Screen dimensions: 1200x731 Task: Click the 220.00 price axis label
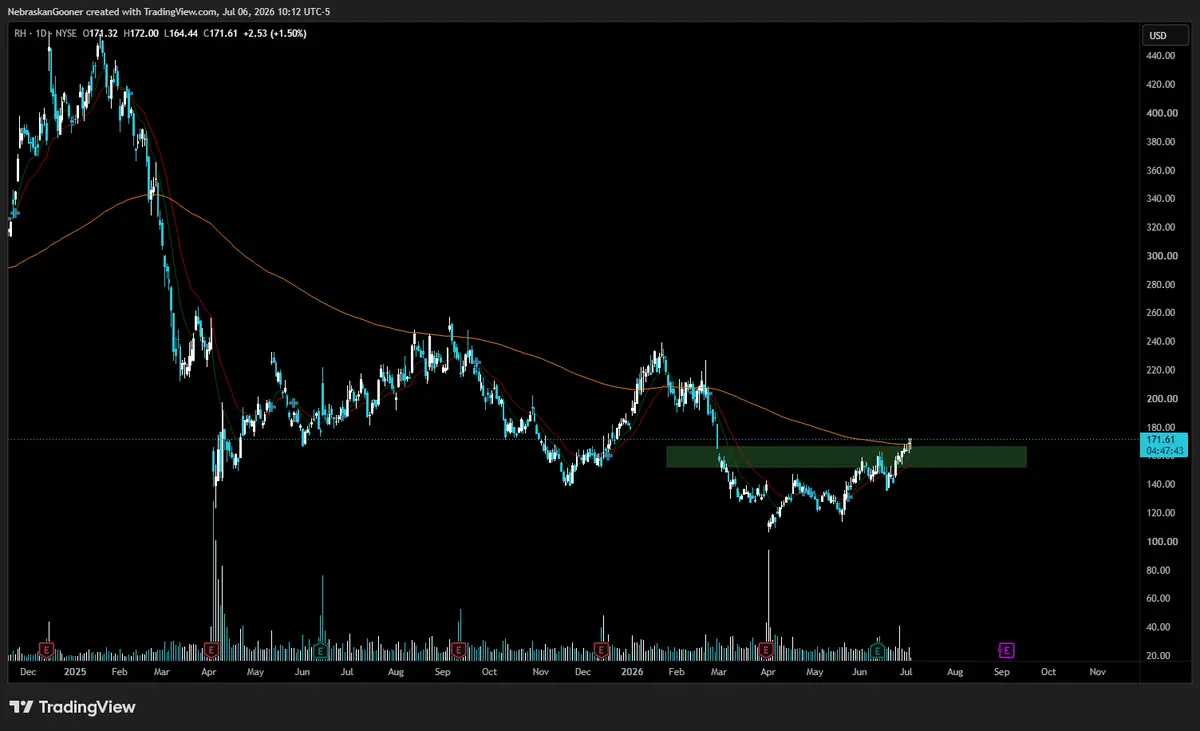[1161, 370]
